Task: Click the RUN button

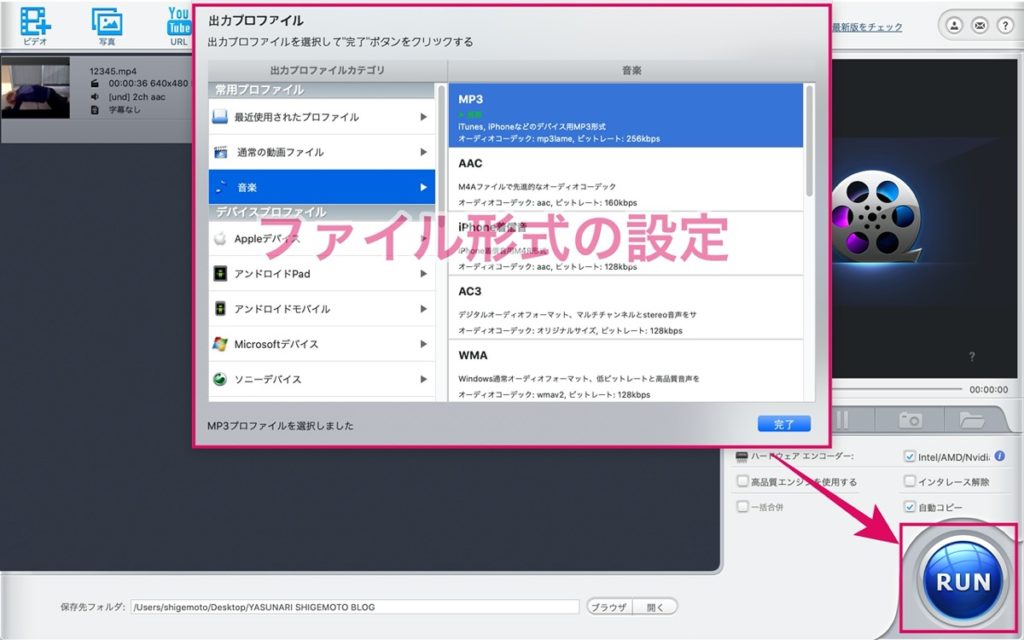Action: tap(963, 579)
